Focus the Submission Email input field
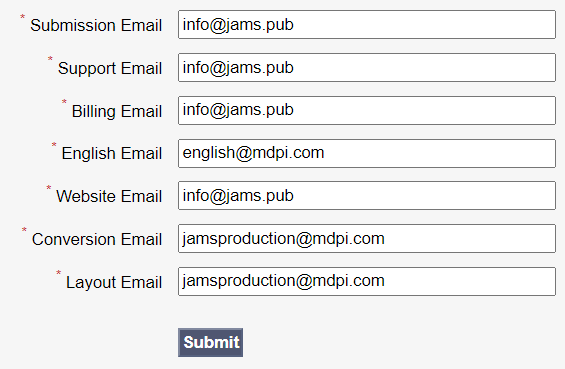Image resolution: width=565 pixels, height=369 pixels. (367, 25)
